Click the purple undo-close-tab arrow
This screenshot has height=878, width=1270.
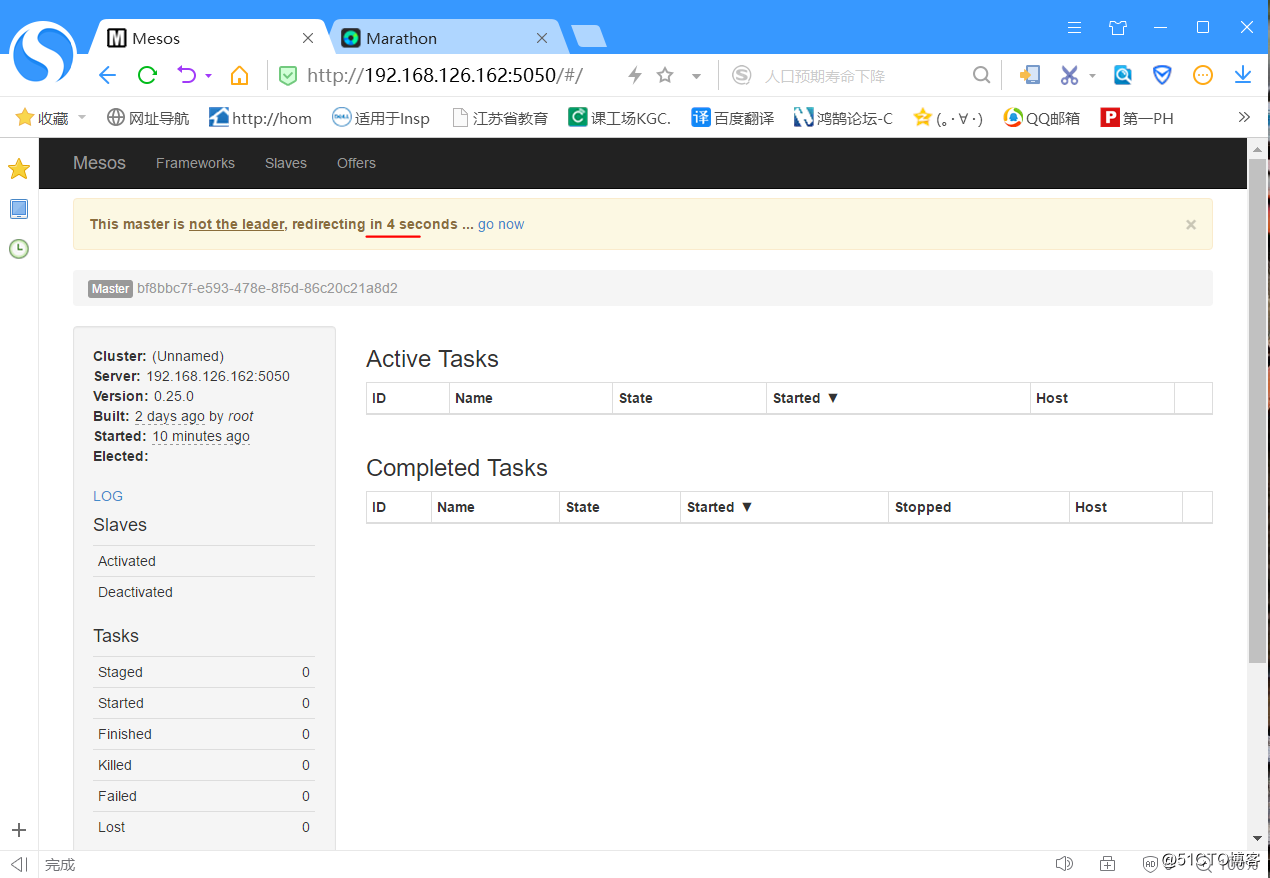(x=187, y=75)
